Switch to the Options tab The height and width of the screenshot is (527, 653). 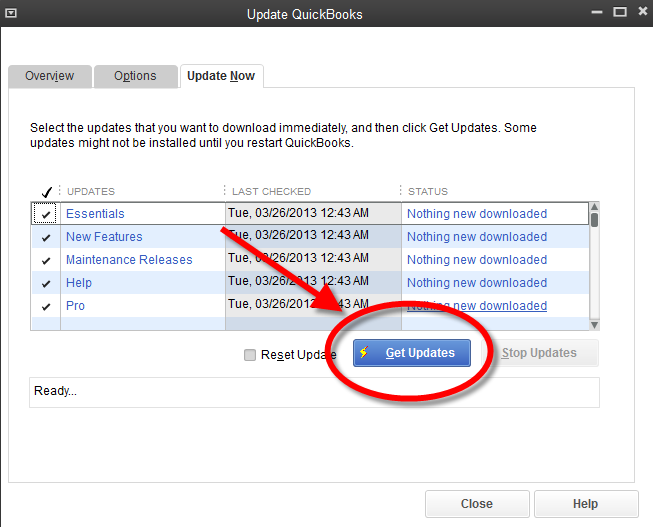point(135,76)
